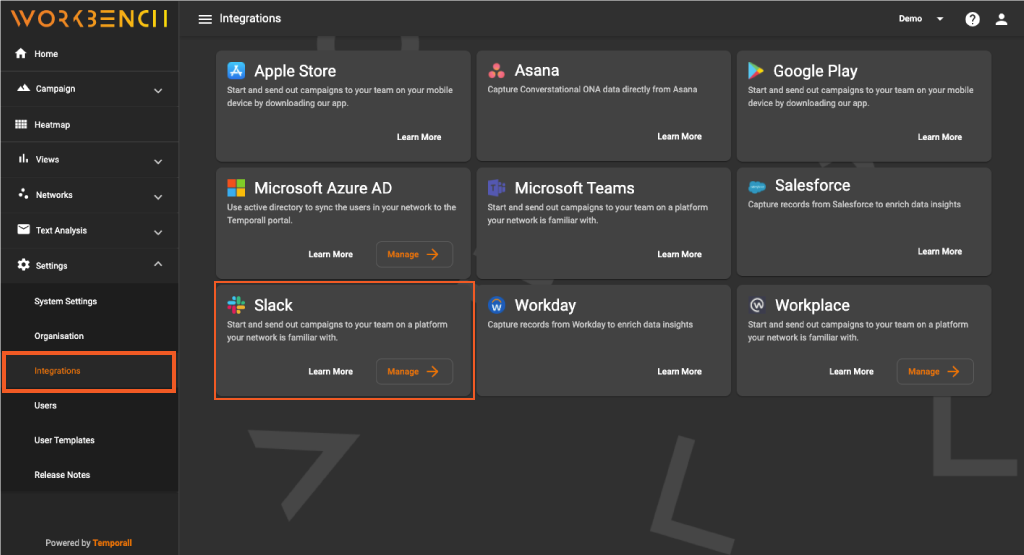Click the Temporall link in footer
Screen dimensions: 1024x555
[112, 543]
